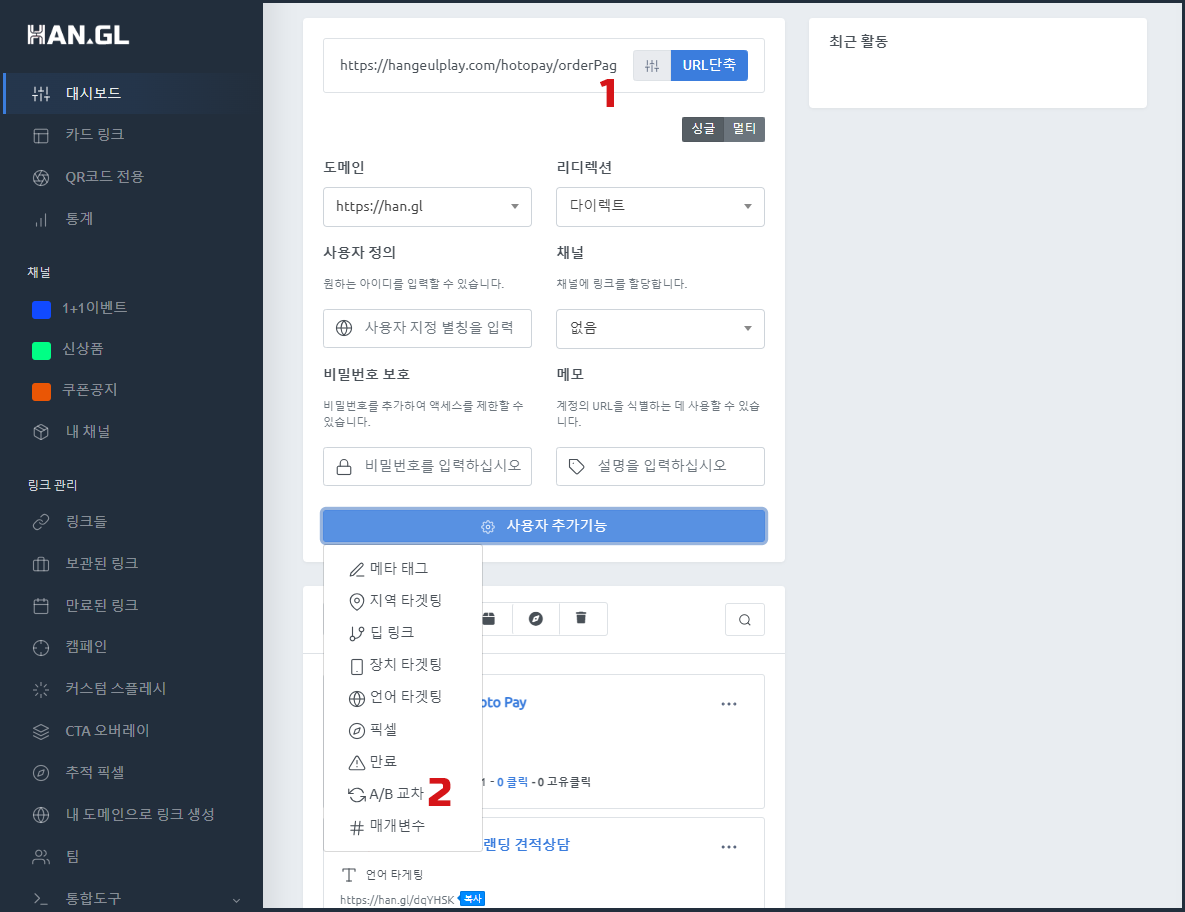Click the 메모 description input field
1185x912 pixels.
[660, 466]
